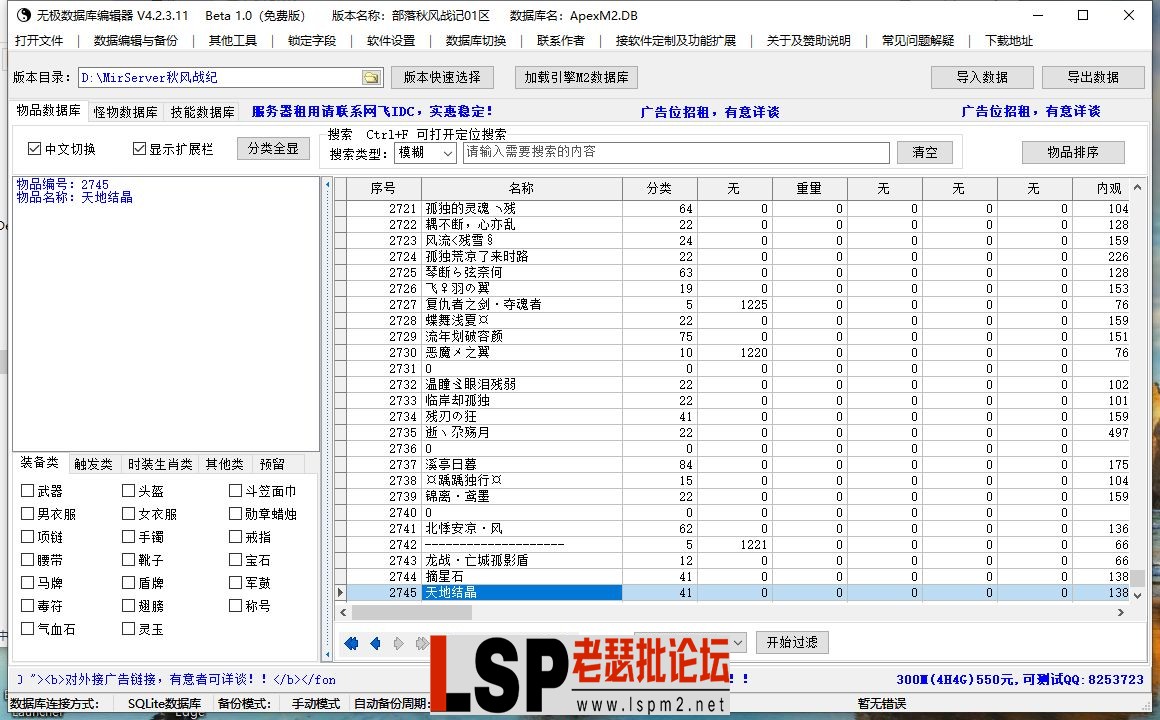Uncheck the 显示扩展栏 option

coord(139,149)
